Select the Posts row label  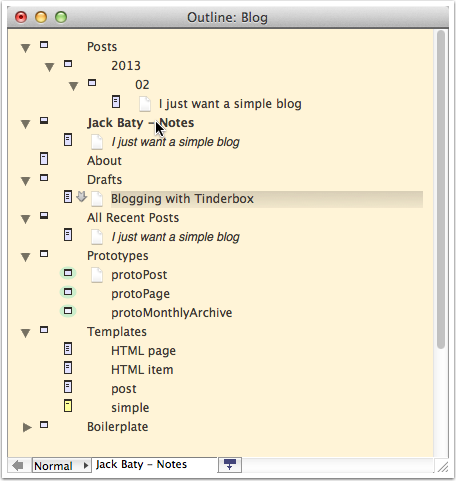(x=102, y=47)
